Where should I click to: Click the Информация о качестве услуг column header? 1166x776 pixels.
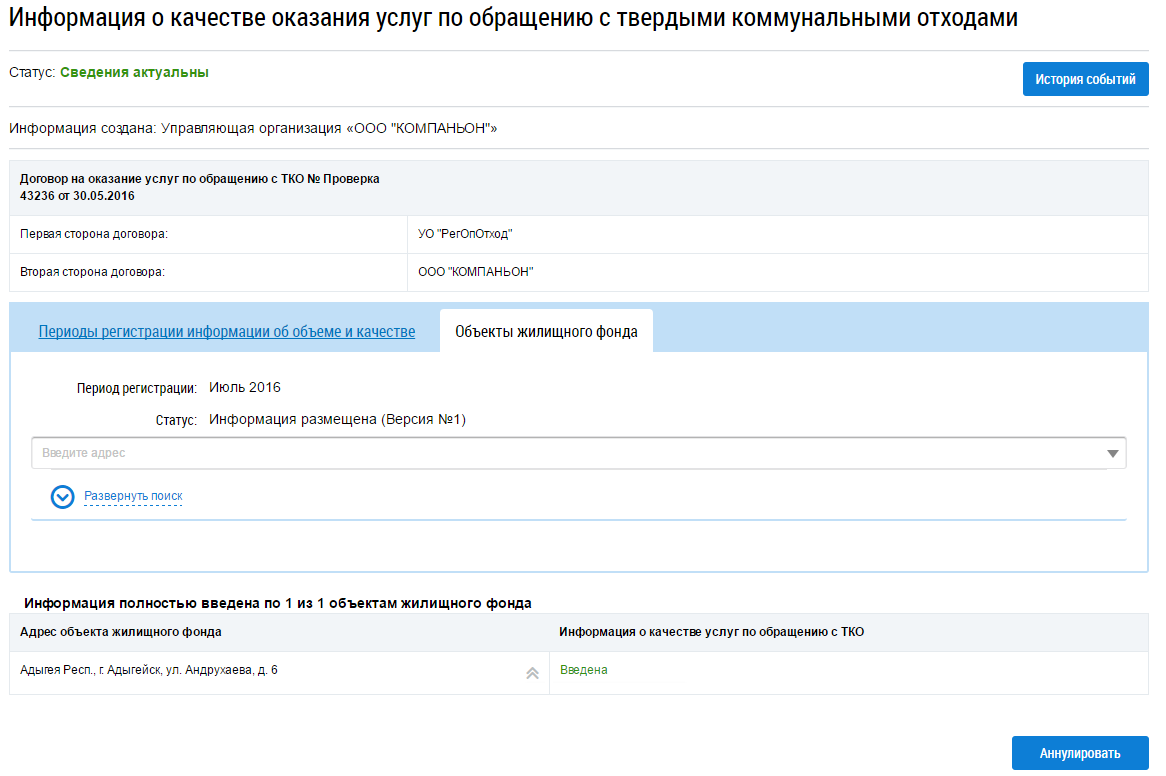pyautogui.click(x=711, y=632)
